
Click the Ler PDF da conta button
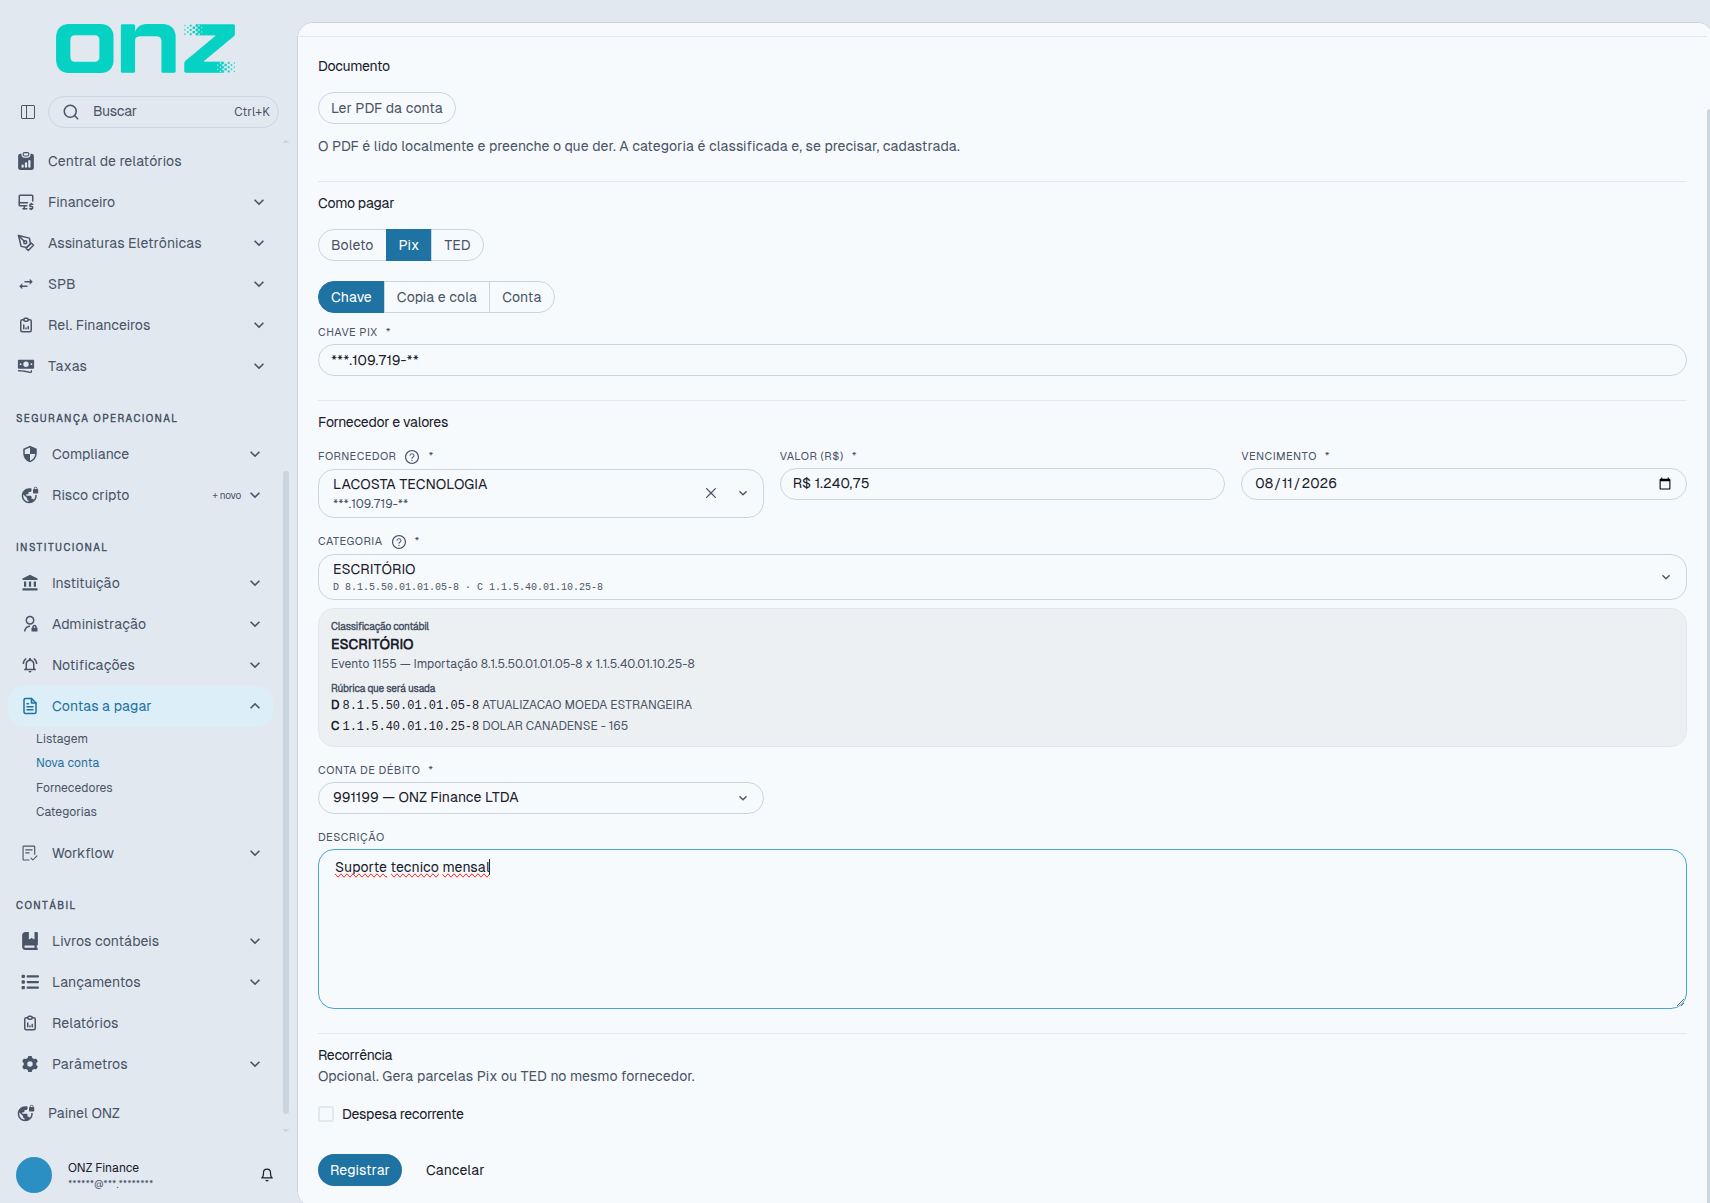[x=387, y=108]
